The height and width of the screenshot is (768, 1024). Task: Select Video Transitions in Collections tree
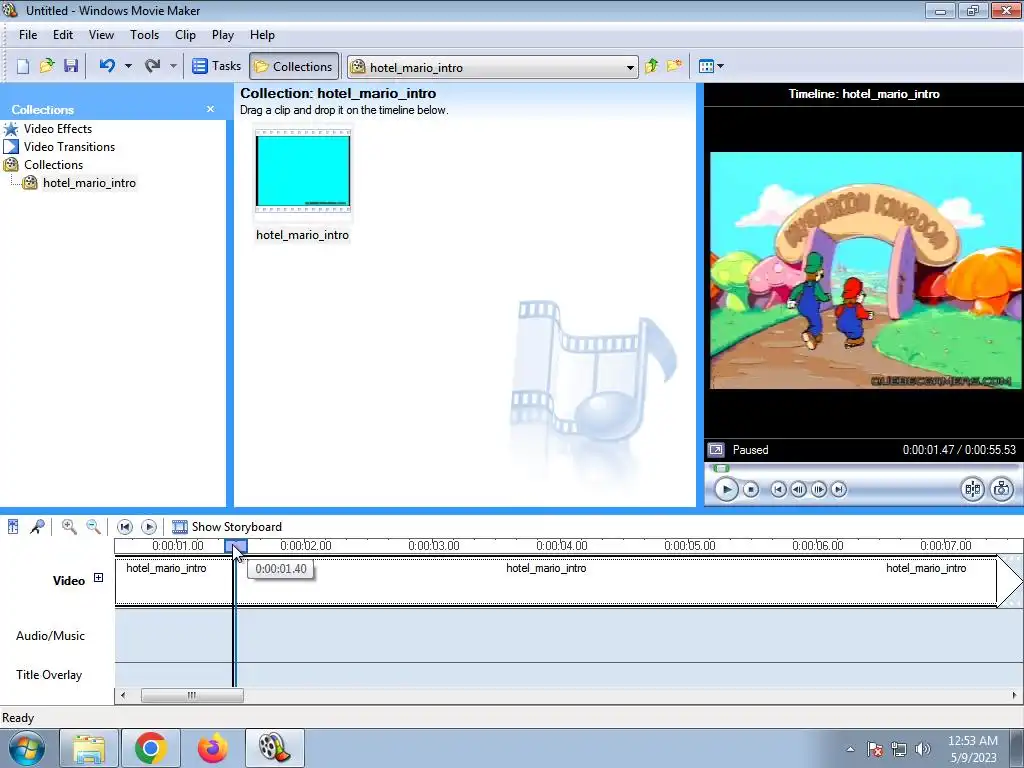pos(69,147)
